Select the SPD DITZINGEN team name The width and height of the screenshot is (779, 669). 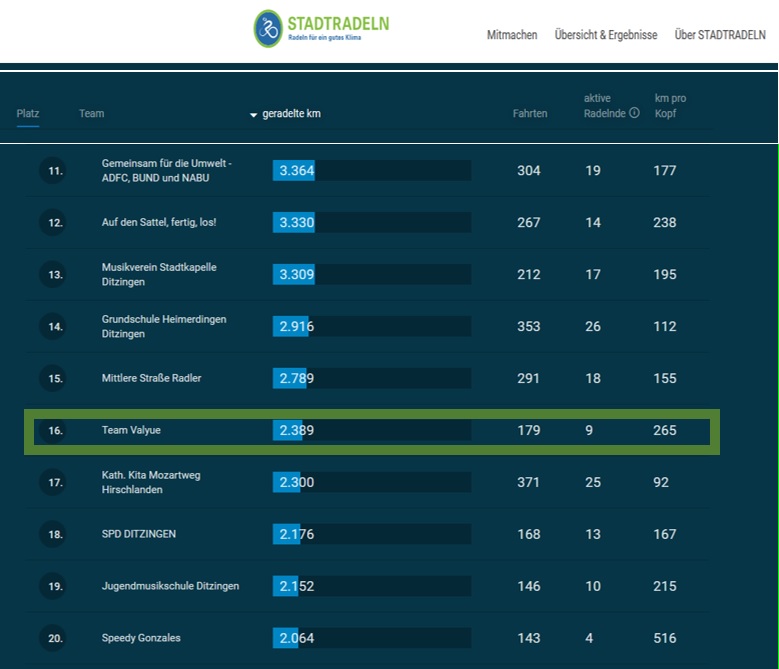click(138, 534)
